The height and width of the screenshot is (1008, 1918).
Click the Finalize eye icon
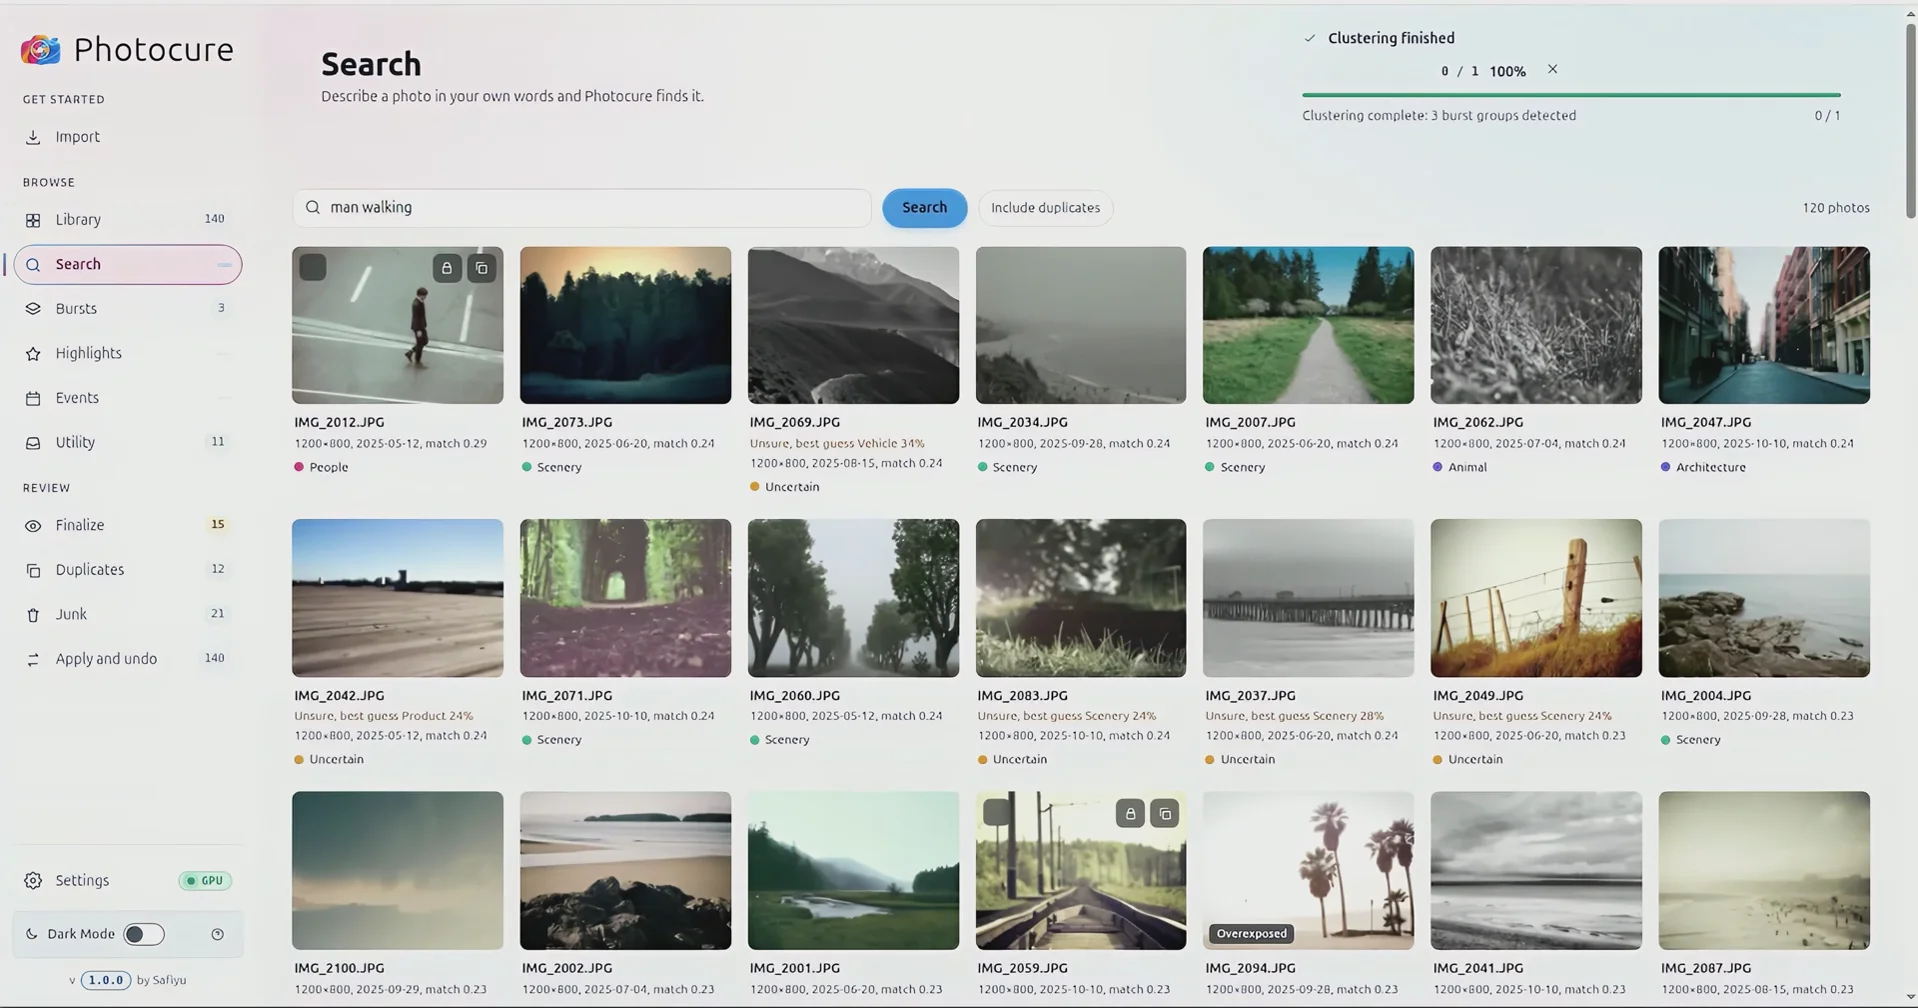point(33,525)
